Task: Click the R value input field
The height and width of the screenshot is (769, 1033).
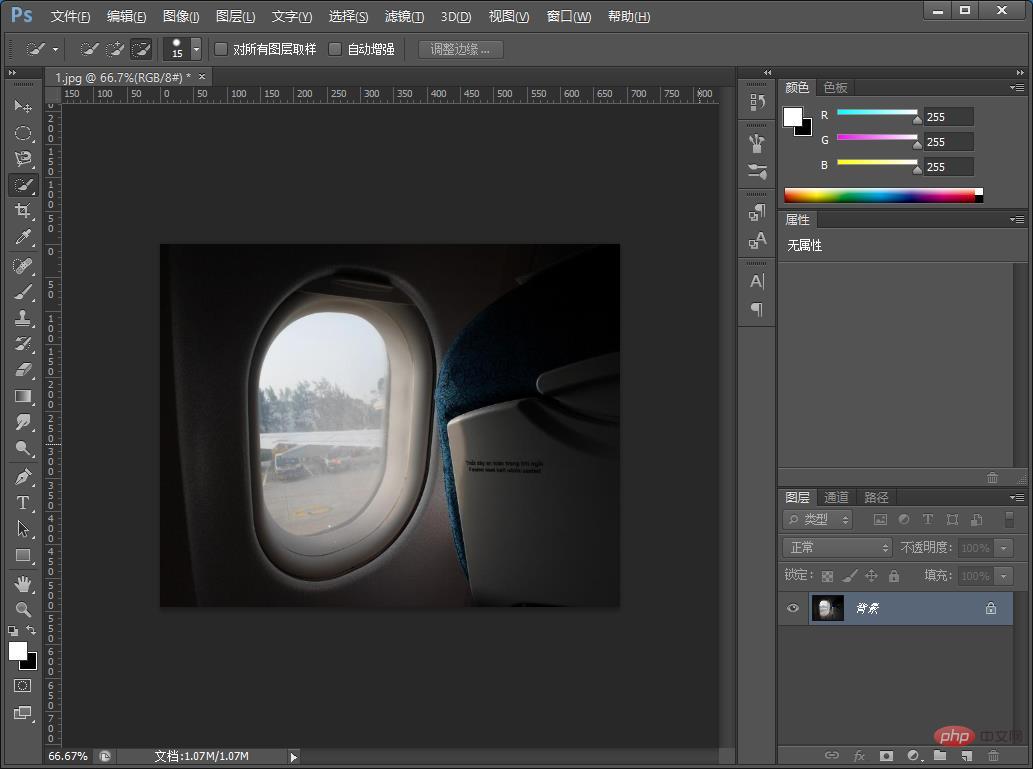Action: pyautogui.click(x=948, y=117)
